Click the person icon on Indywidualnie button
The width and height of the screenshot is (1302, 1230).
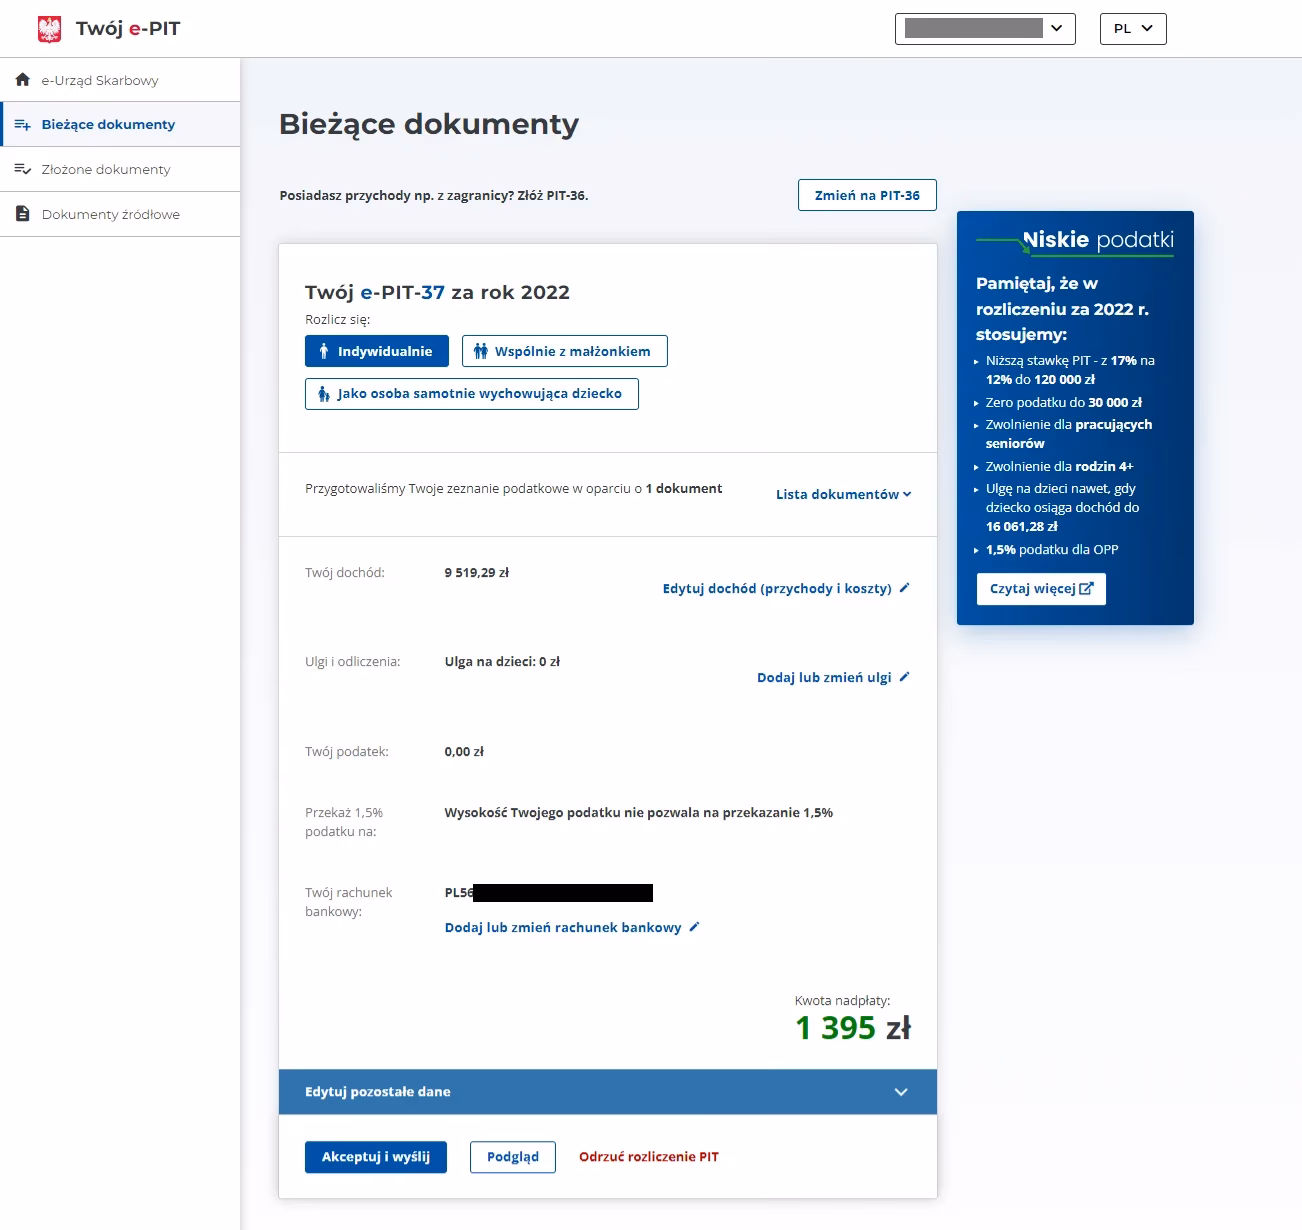click(324, 351)
